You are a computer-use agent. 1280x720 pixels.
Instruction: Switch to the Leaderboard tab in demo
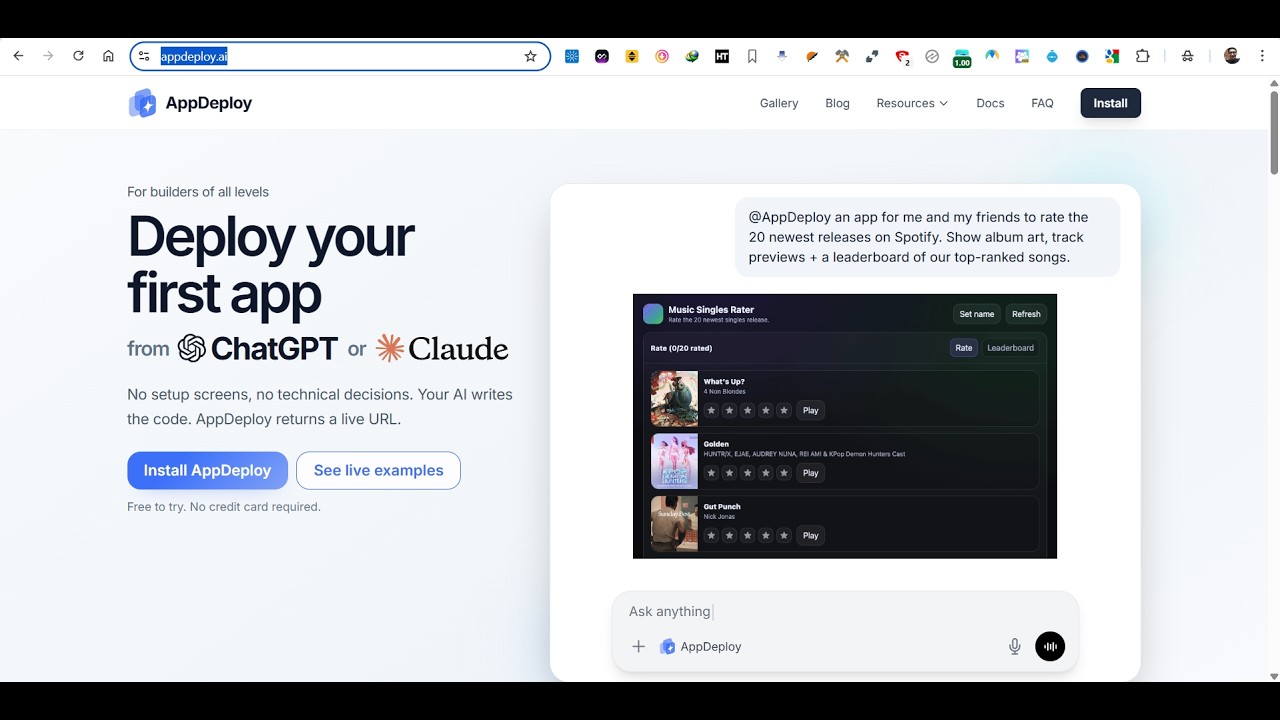1010,348
